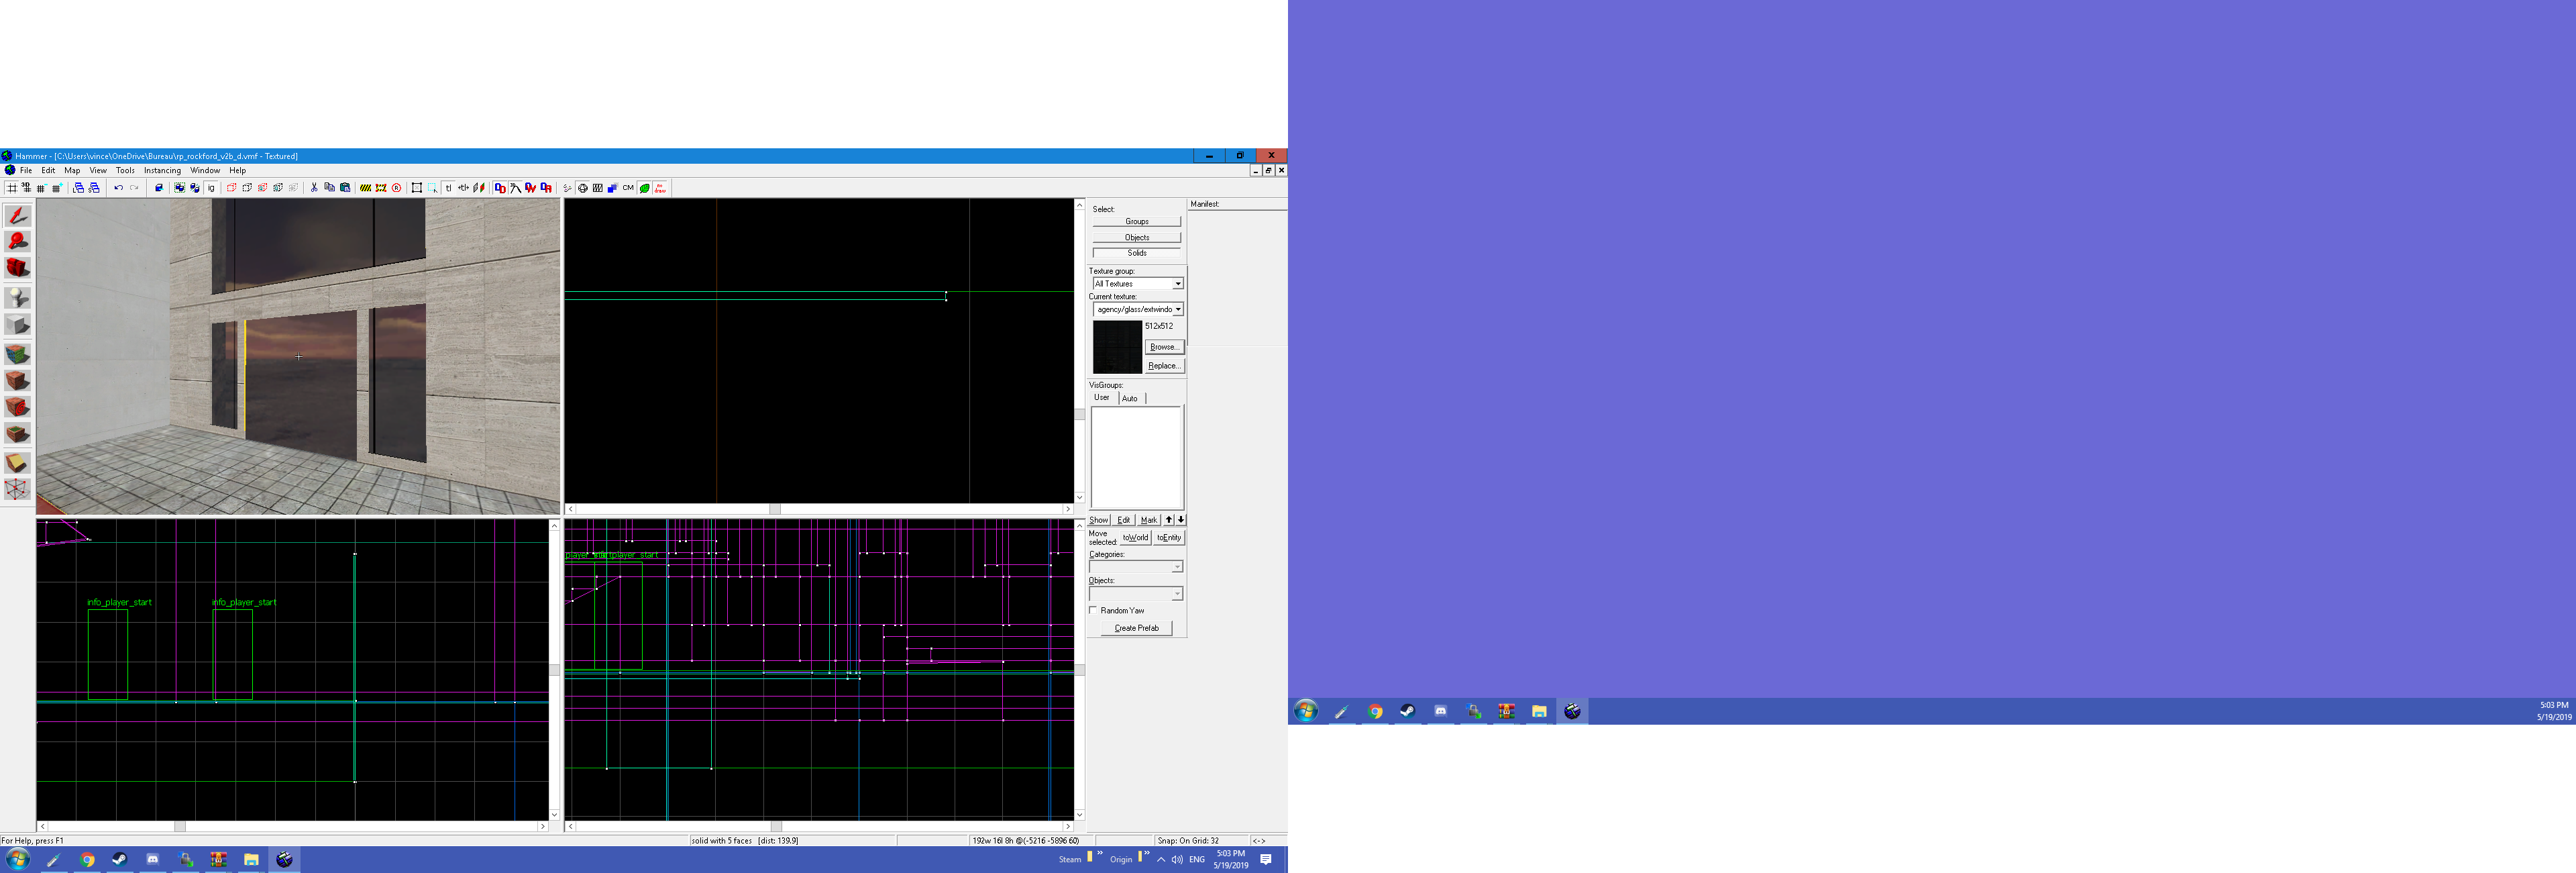Open the Tools menu
The width and height of the screenshot is (2576, 873).
point(125,171)
